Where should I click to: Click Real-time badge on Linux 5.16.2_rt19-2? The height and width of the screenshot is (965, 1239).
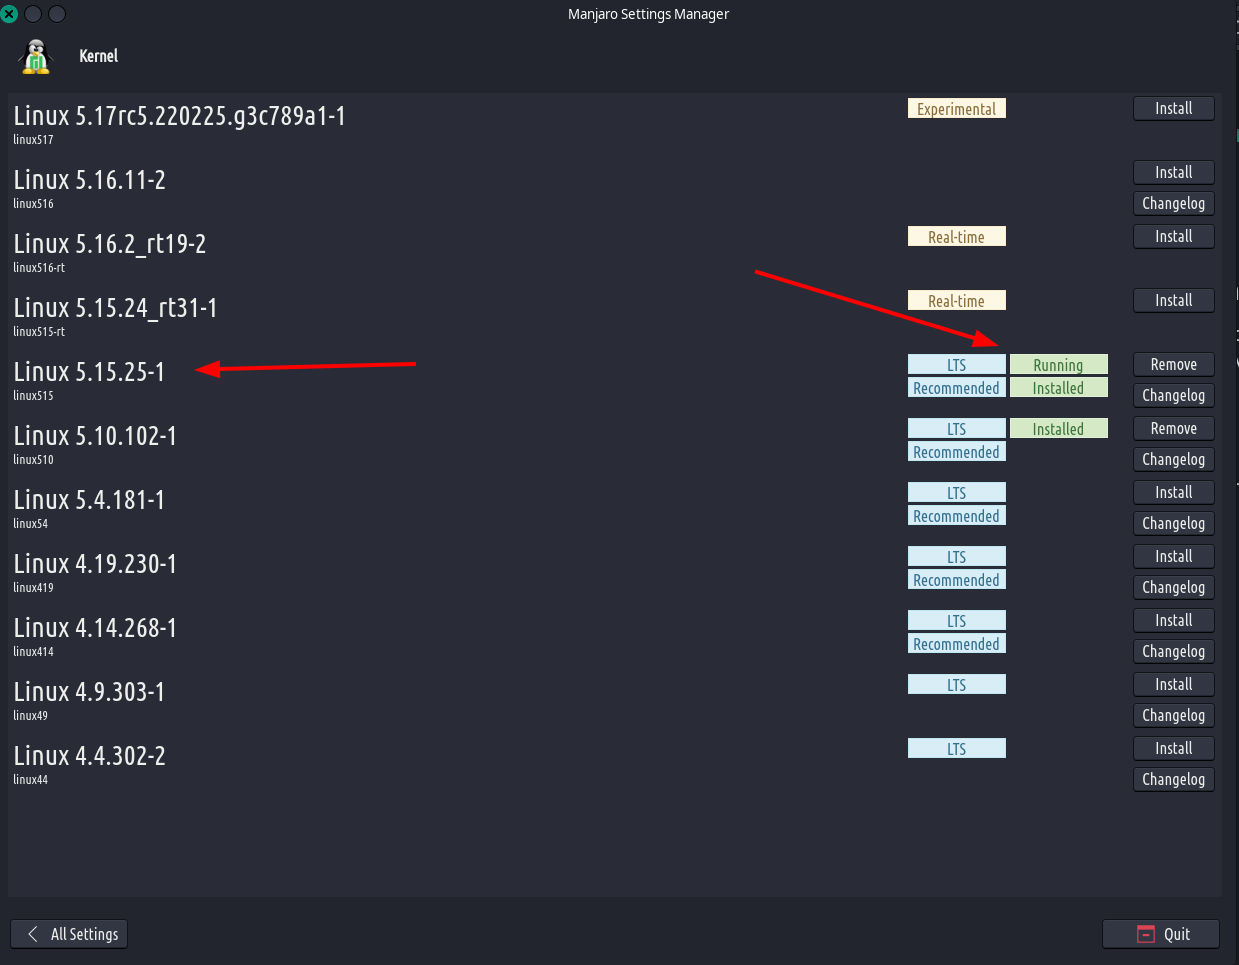(x=957, y=237)
